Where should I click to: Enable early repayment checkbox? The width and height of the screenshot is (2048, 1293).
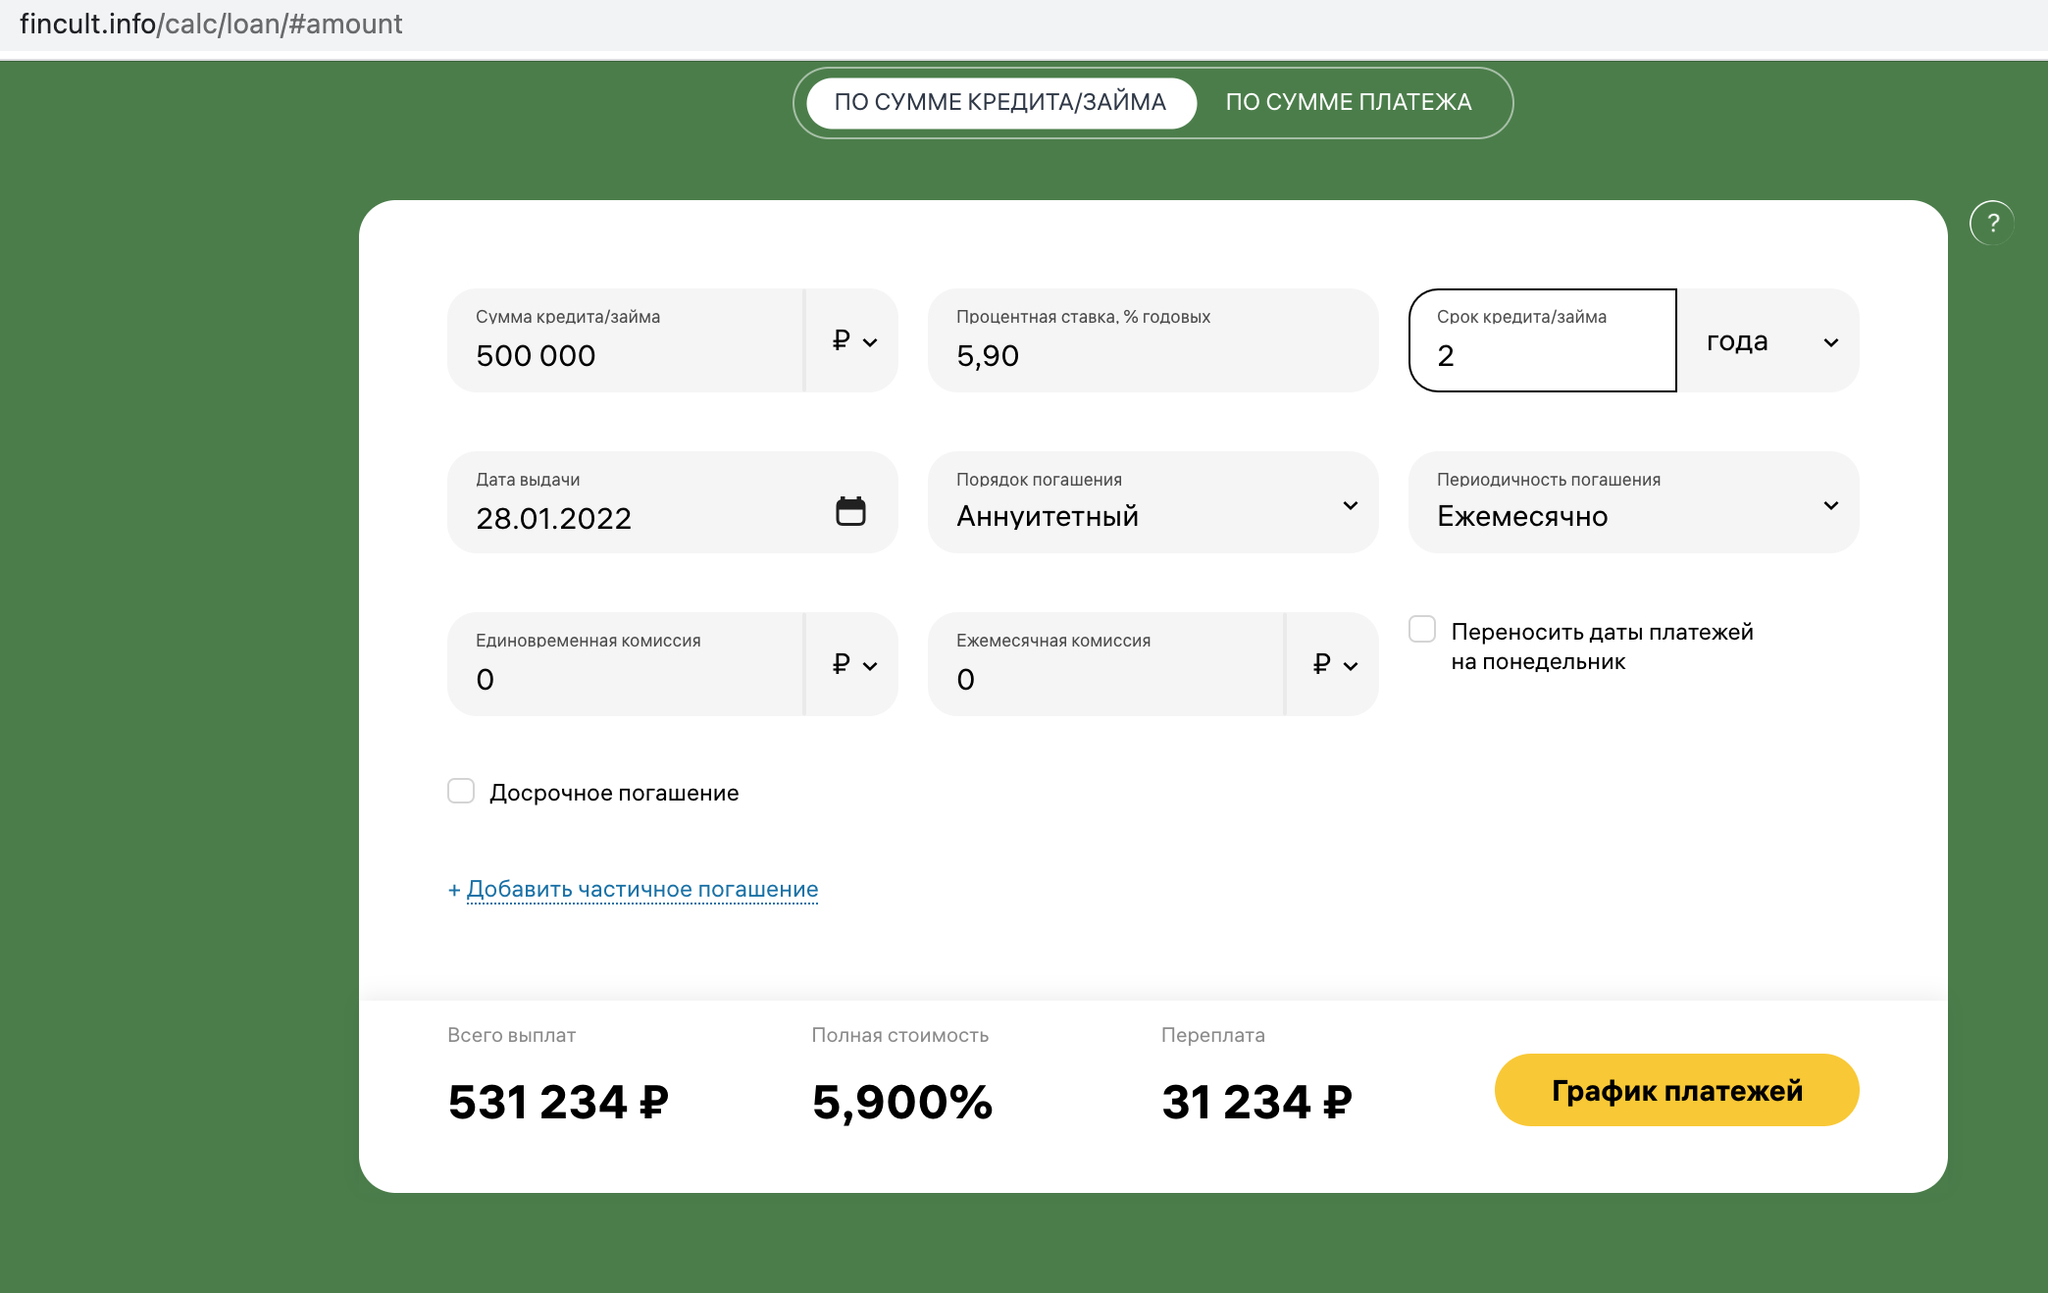tap(461, 792)
